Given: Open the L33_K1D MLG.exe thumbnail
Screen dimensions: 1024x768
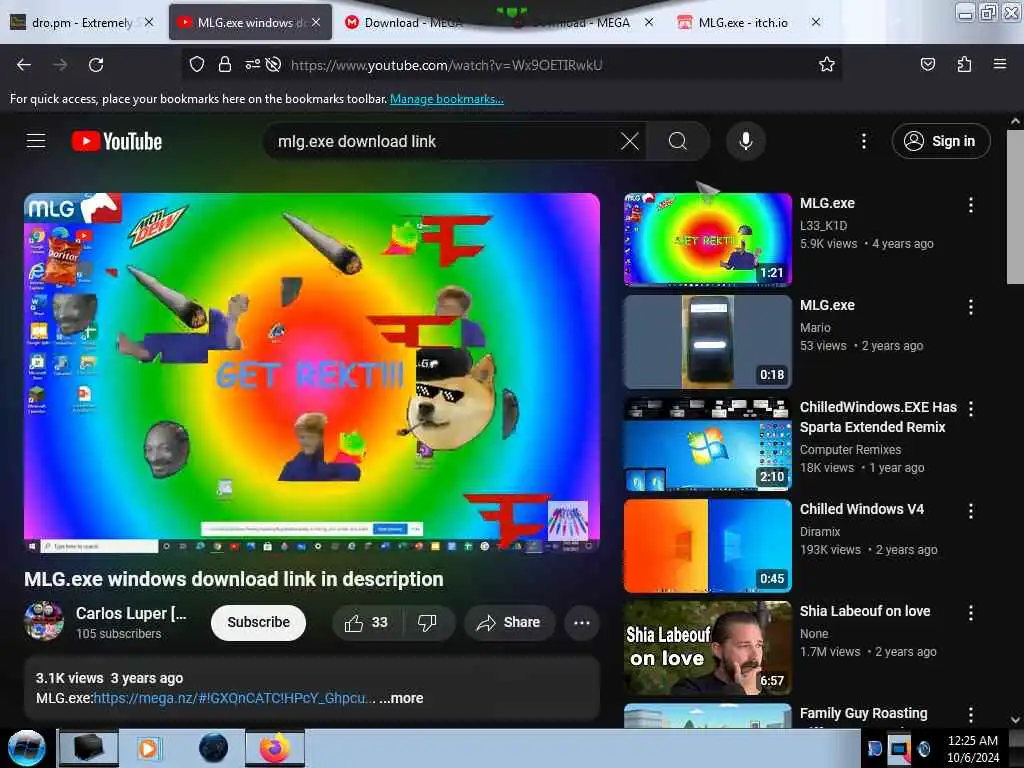Looking at the screenshot, I should click(x=707, y=240).
